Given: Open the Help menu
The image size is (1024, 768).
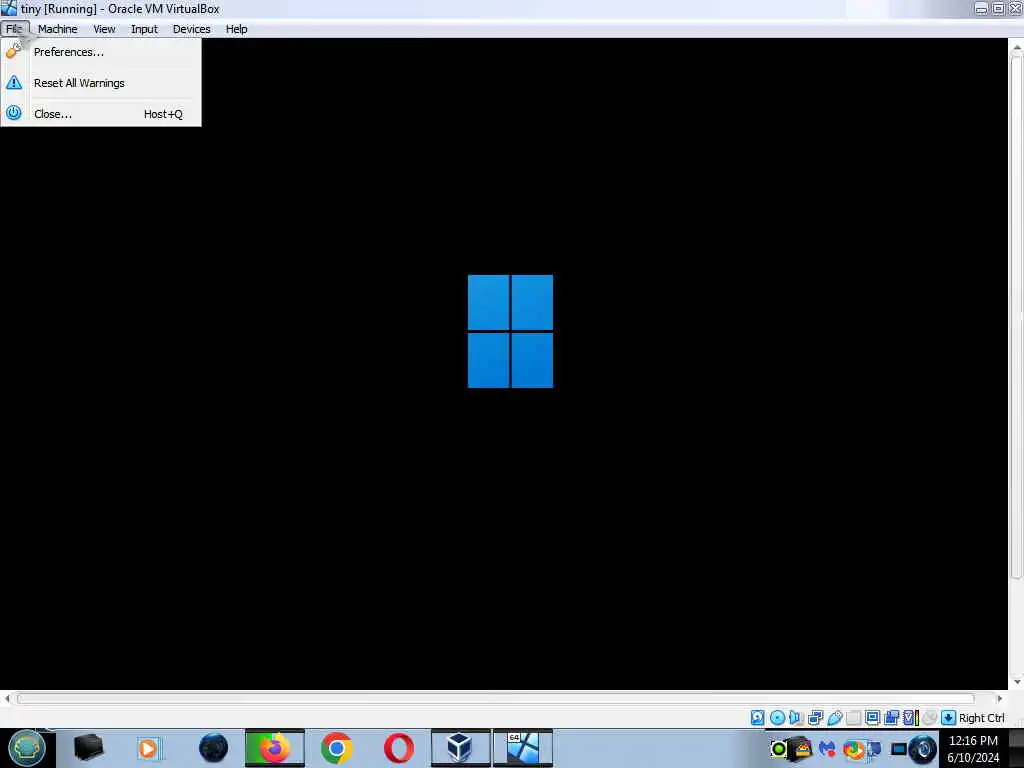Looking at the screenshot, I should pos(236,29).
